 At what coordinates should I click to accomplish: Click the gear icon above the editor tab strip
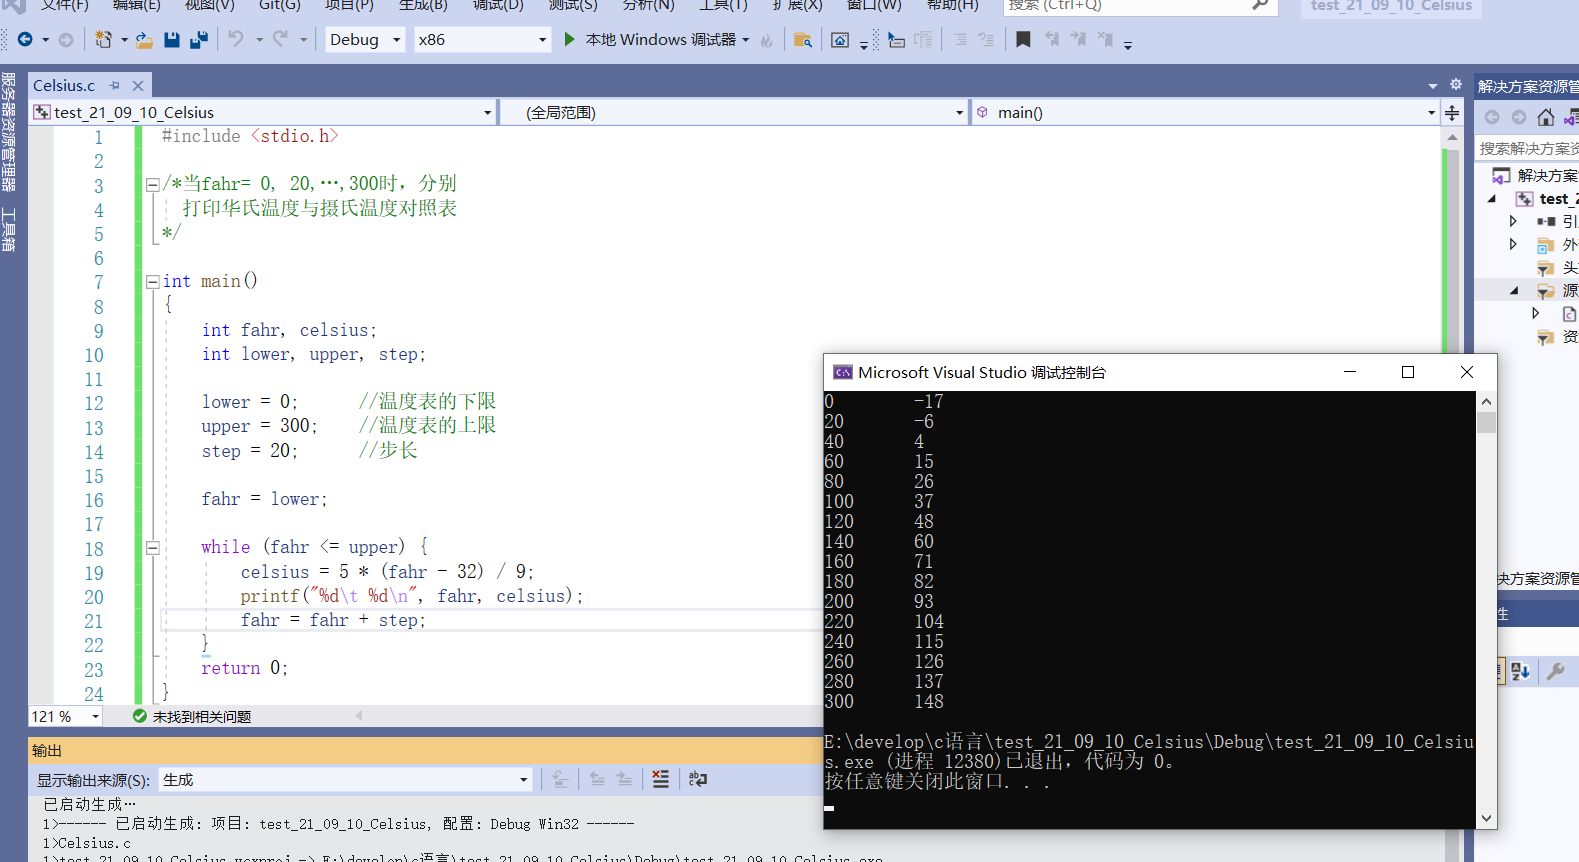pos(1456,85)
